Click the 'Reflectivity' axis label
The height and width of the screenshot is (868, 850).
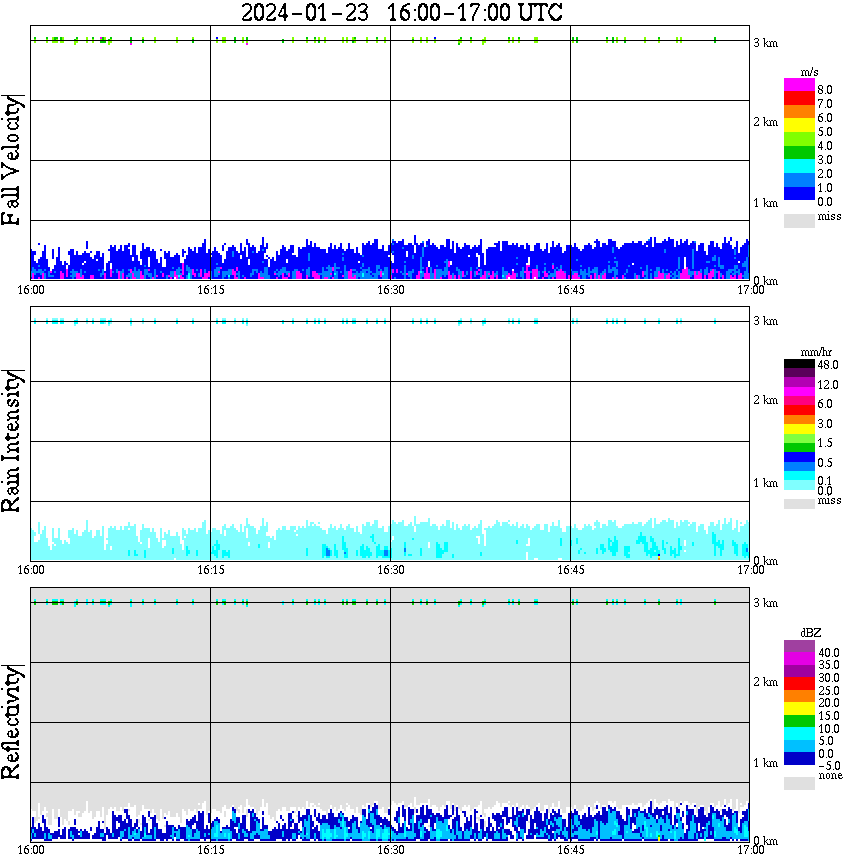point(12,721)
